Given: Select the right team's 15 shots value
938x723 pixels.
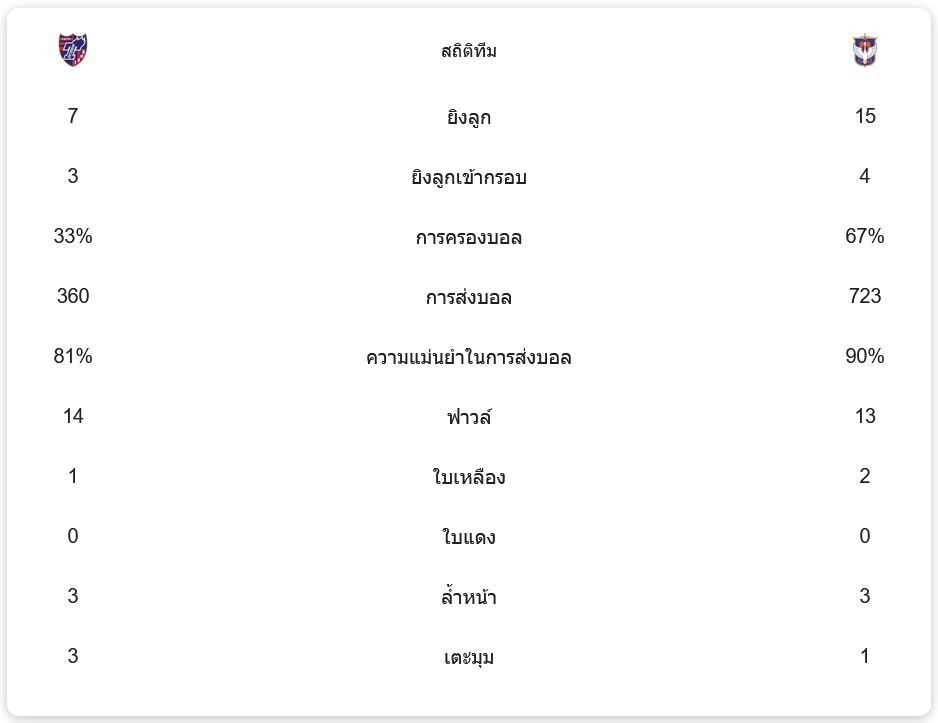Looking at the screenshot, I should pos(865,116).
